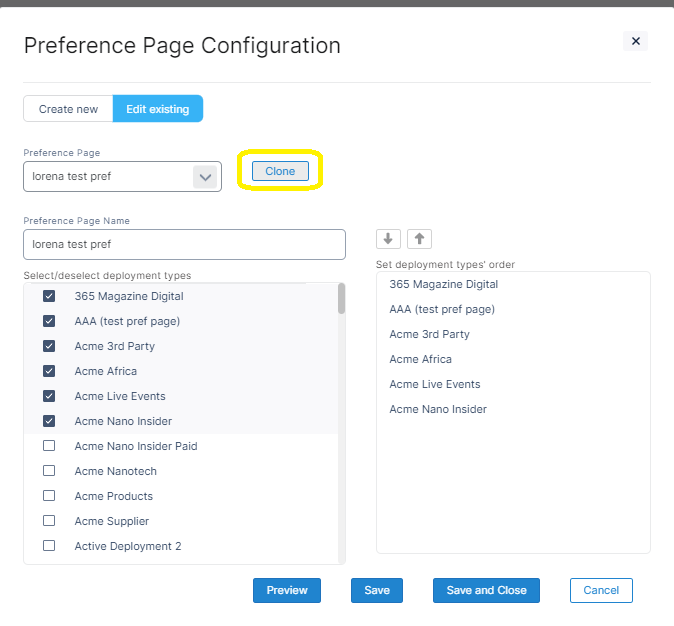Click the move down arrow icon
The height and width of the screenshot is (626, 674).
[388, 239]
